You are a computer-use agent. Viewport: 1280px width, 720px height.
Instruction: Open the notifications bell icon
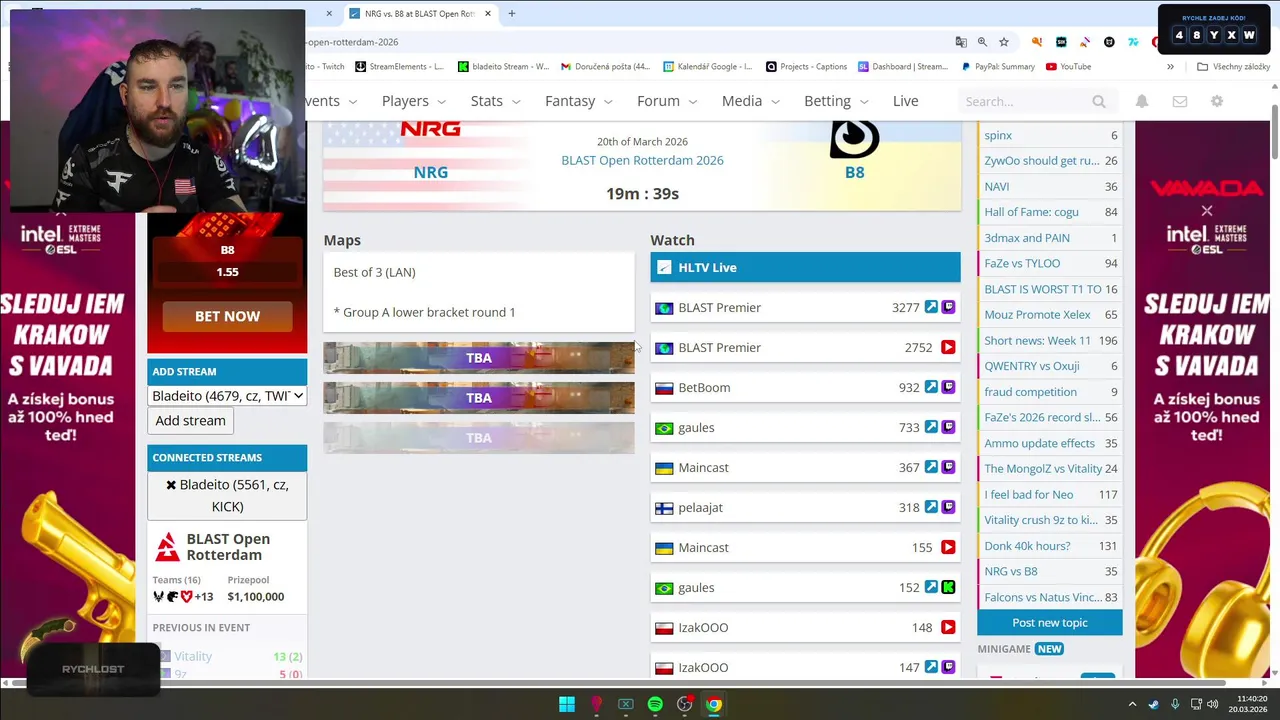(1142, 101)
